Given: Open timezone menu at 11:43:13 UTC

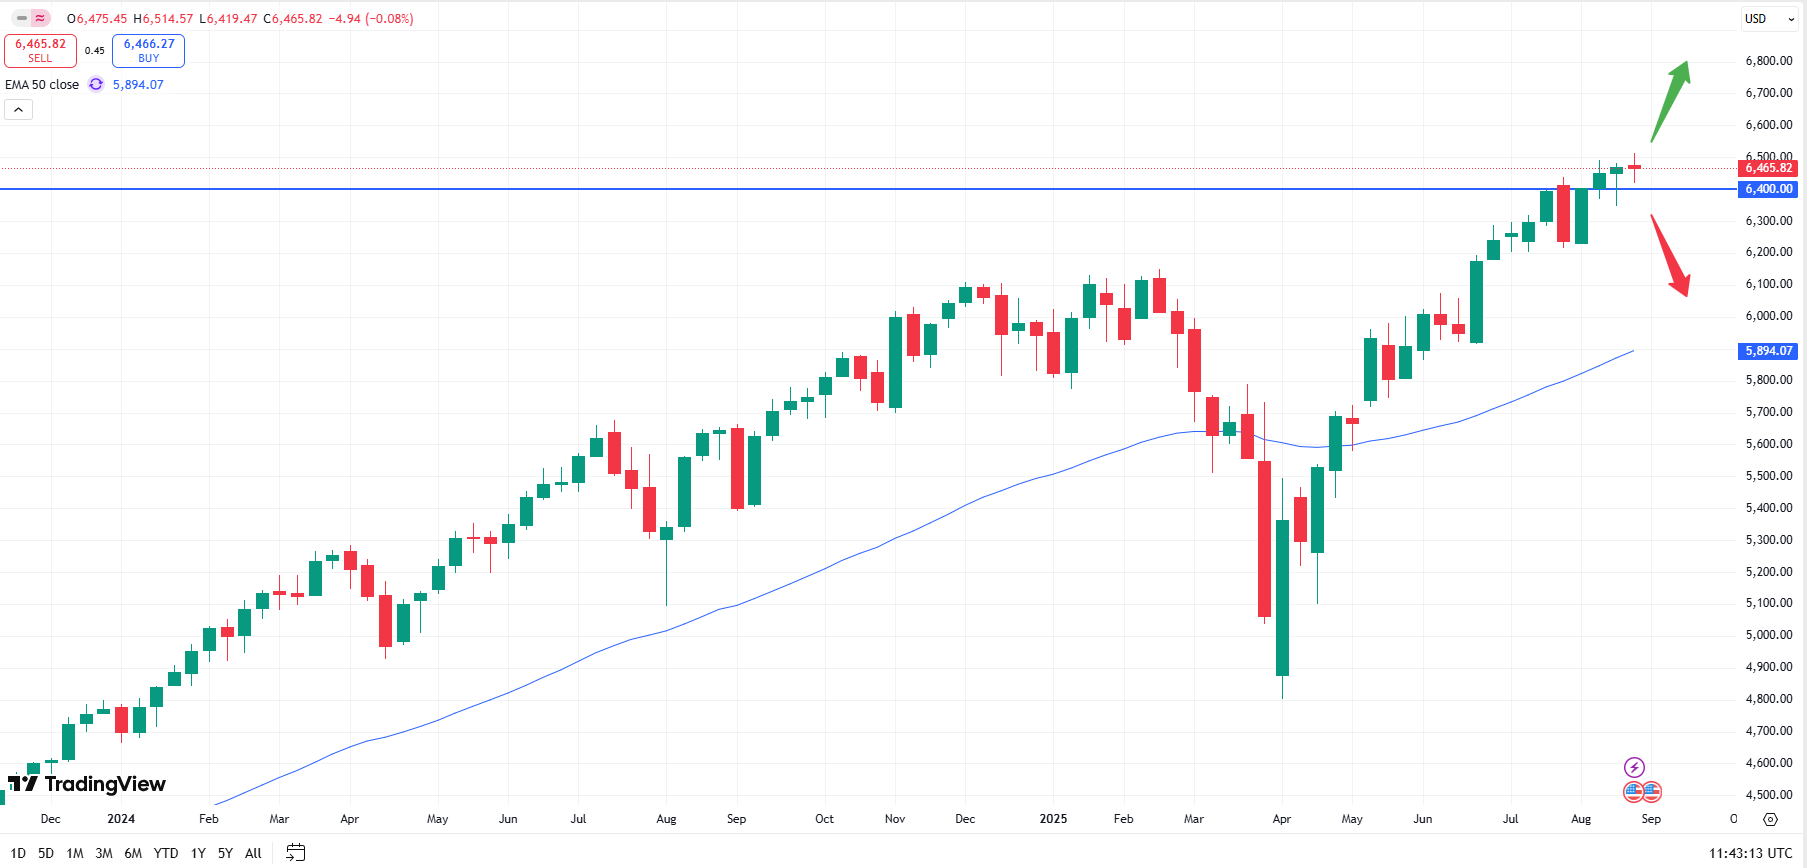Looking at the screenshot, I should tap(1750, 853).
